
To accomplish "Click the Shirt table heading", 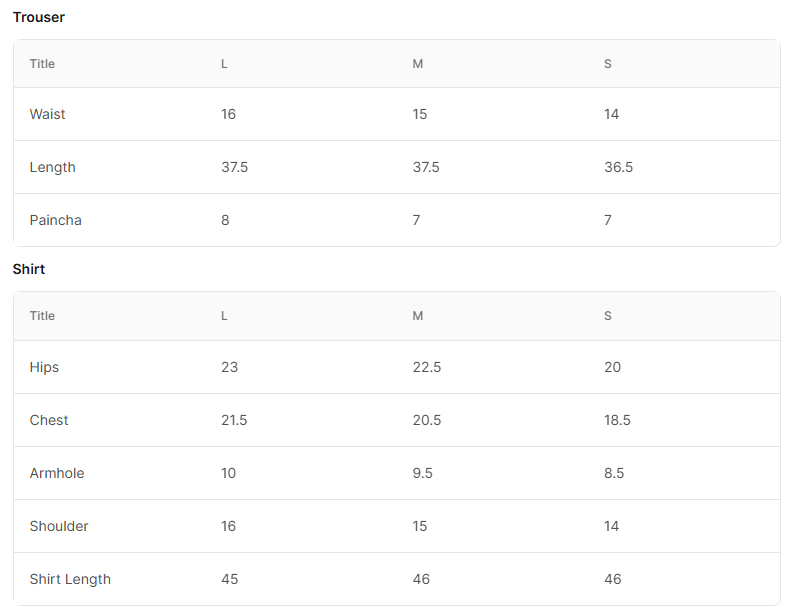I will tap(29, 269).
